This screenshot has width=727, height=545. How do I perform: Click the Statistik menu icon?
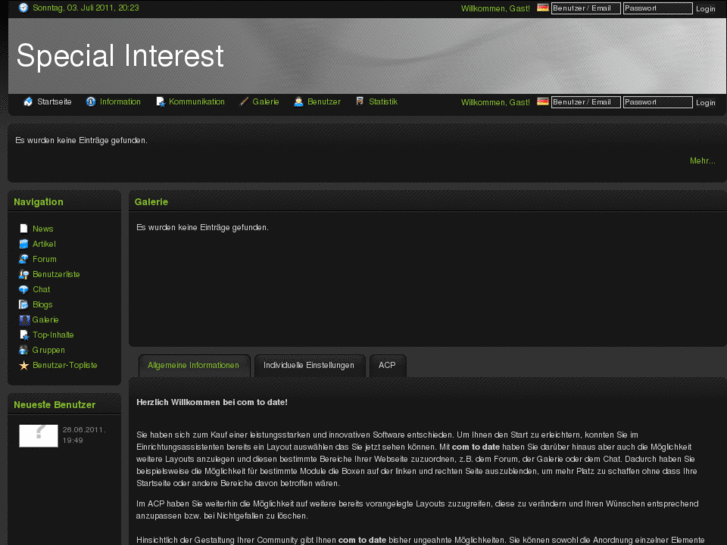tap(360, 101)
